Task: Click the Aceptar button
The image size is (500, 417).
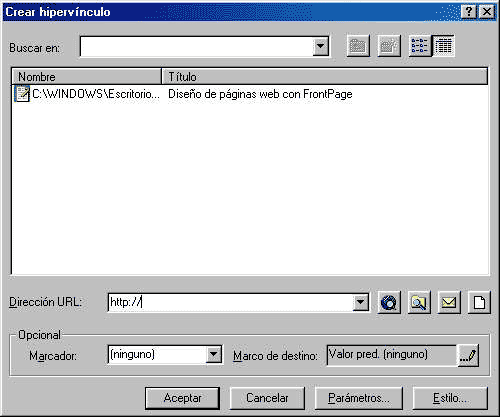Action: pos(182,398)
